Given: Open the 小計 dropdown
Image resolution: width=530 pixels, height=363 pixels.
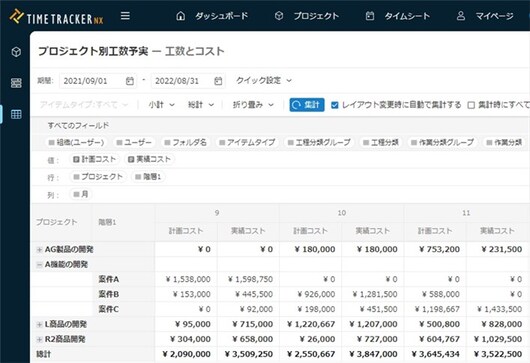Looking at the screenshot, I should [x=162, y=105].
